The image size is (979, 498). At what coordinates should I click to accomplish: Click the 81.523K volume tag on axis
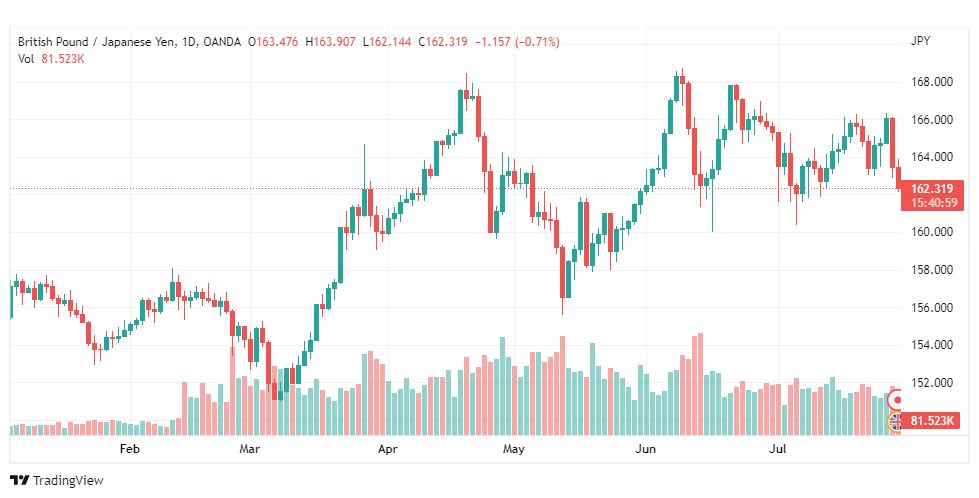click(x=934, y=421)
